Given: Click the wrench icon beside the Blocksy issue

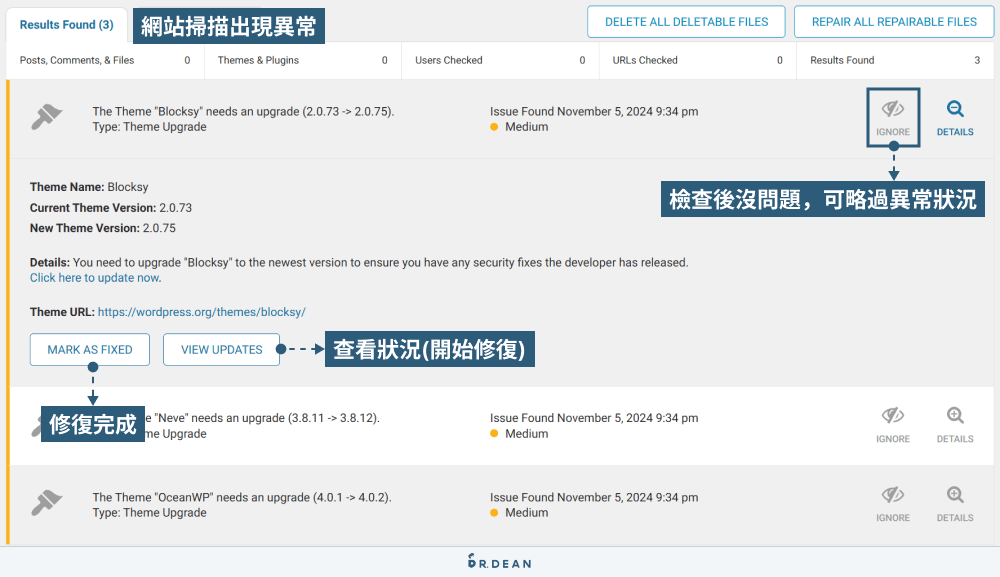Looking at the screenshot, I should (x=46, y=117).
